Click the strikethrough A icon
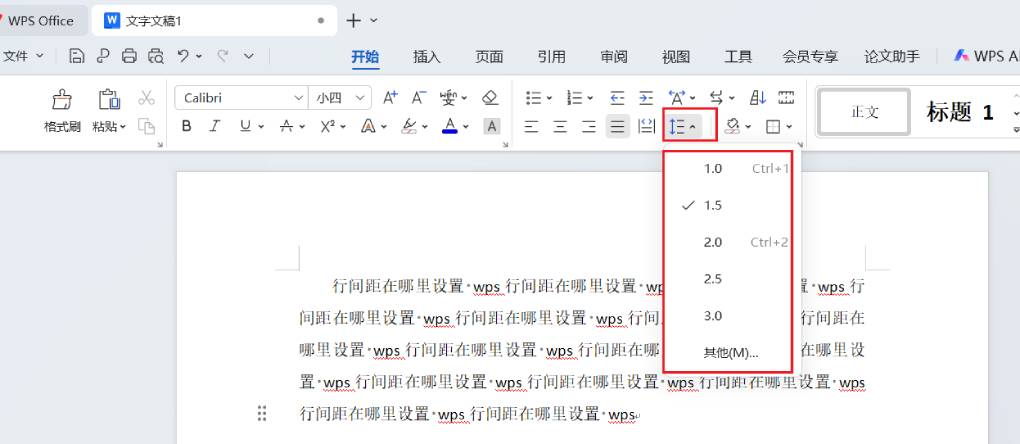Viewport: 1020px width, 444px height. coord(286,126)
